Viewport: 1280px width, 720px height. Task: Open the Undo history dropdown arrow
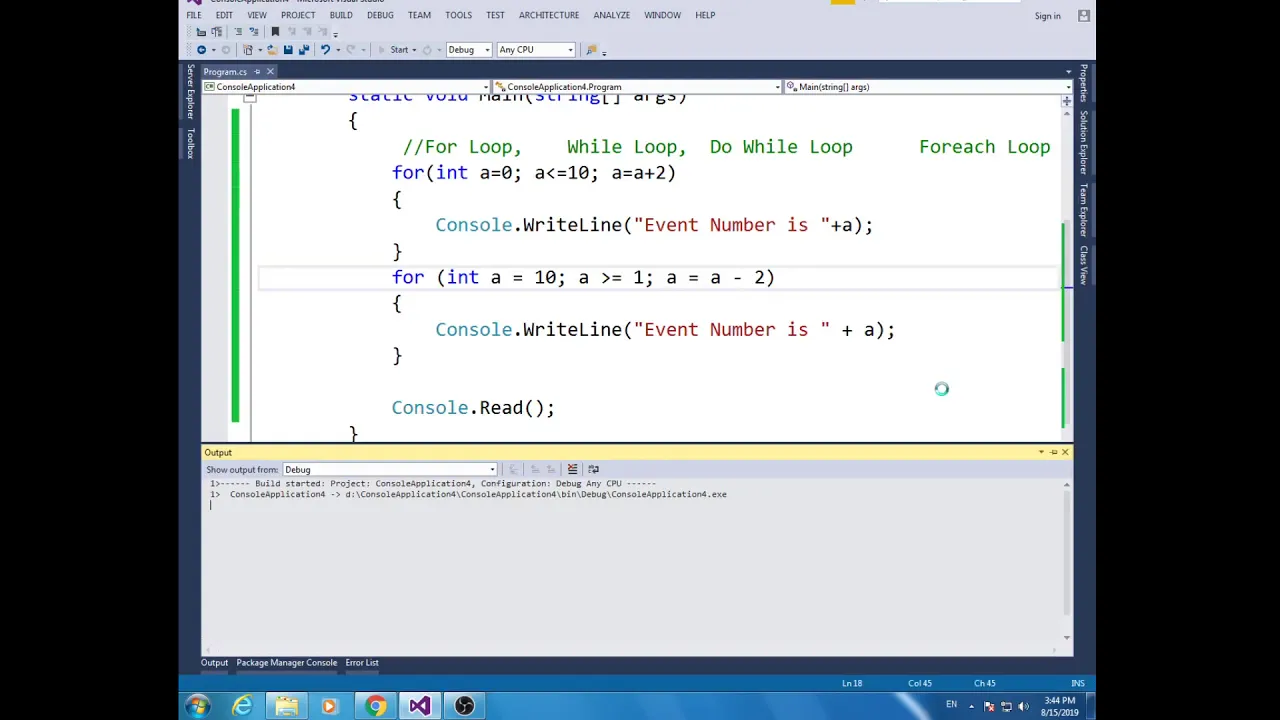[x=338, y=49]
